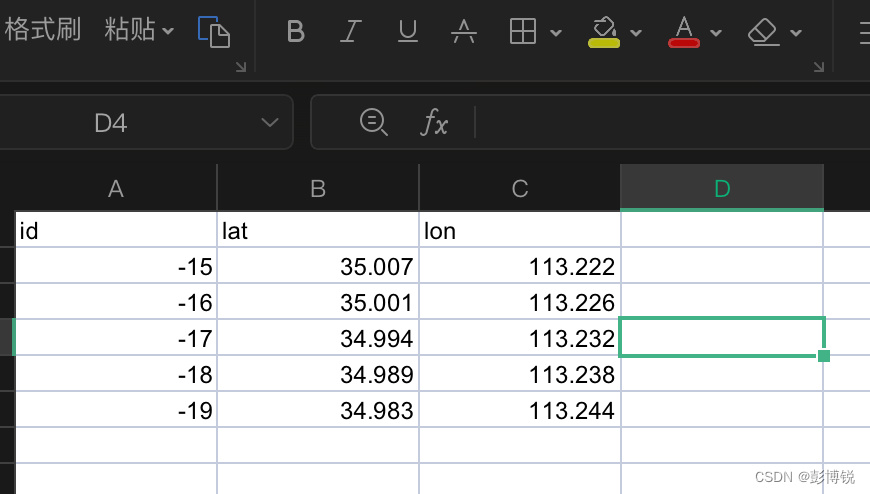
Task: Open the Paste (粘贴) dropdown arrow
Action: tap(168, 31)
